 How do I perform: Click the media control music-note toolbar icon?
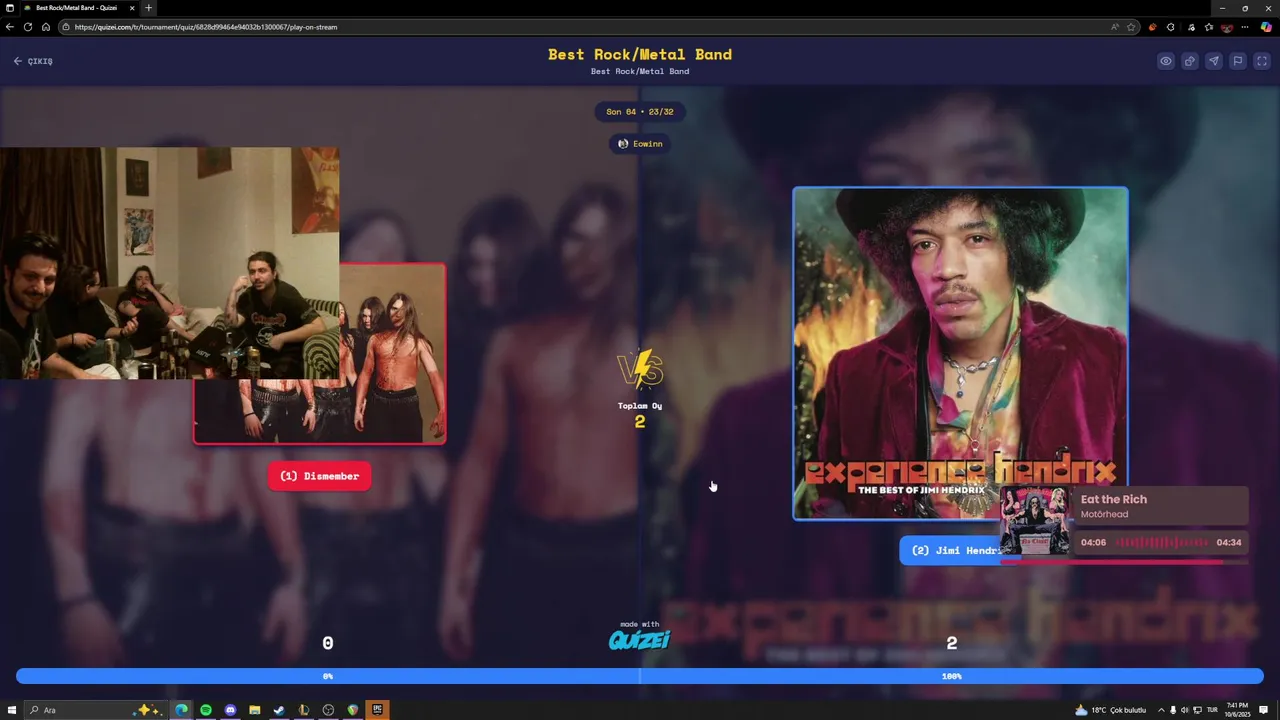coord(1190,27)
